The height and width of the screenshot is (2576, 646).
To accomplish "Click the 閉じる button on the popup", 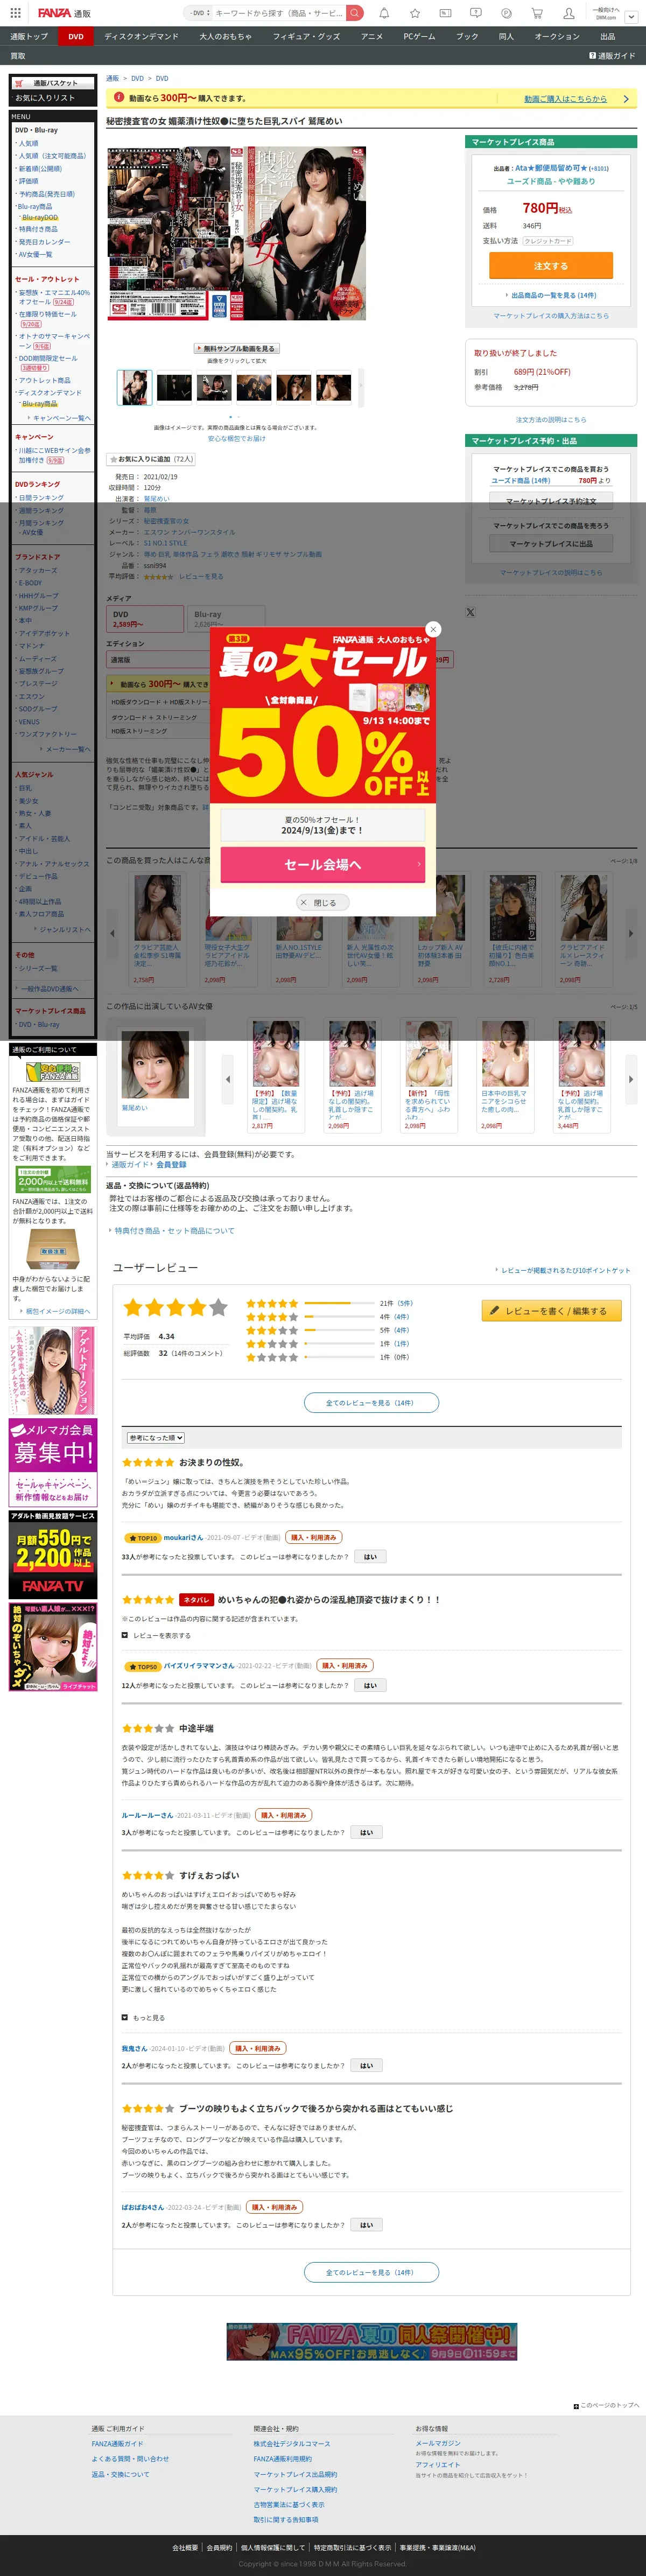I will click(x=322, y=902).
